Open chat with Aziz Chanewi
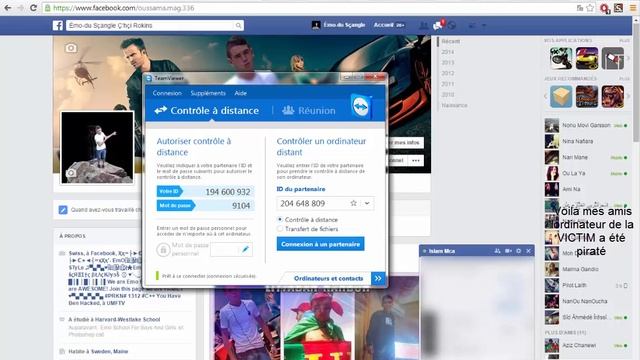Screen dimensions: 640x360 coord(586,345)
